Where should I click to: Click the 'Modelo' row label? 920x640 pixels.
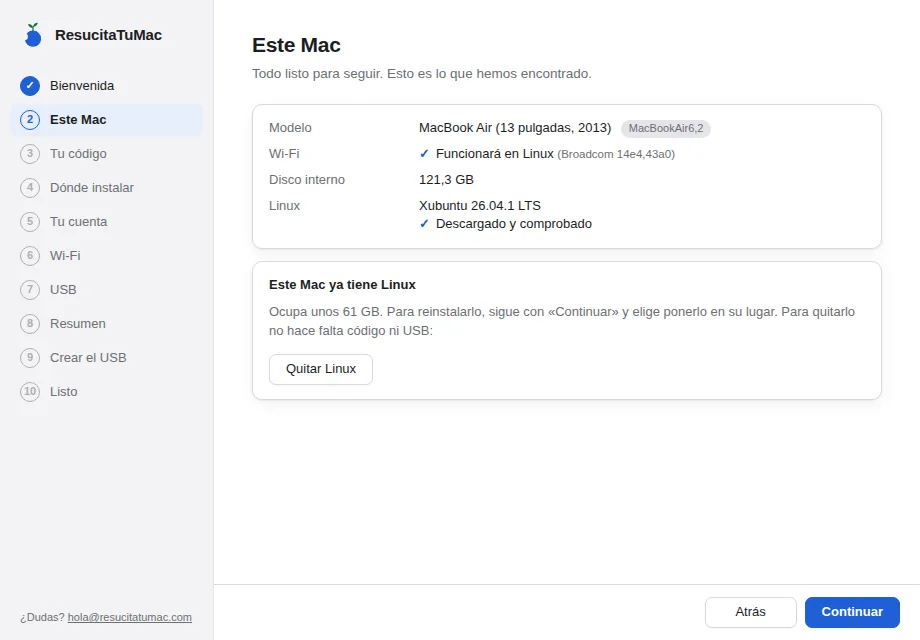pos(290,128)
